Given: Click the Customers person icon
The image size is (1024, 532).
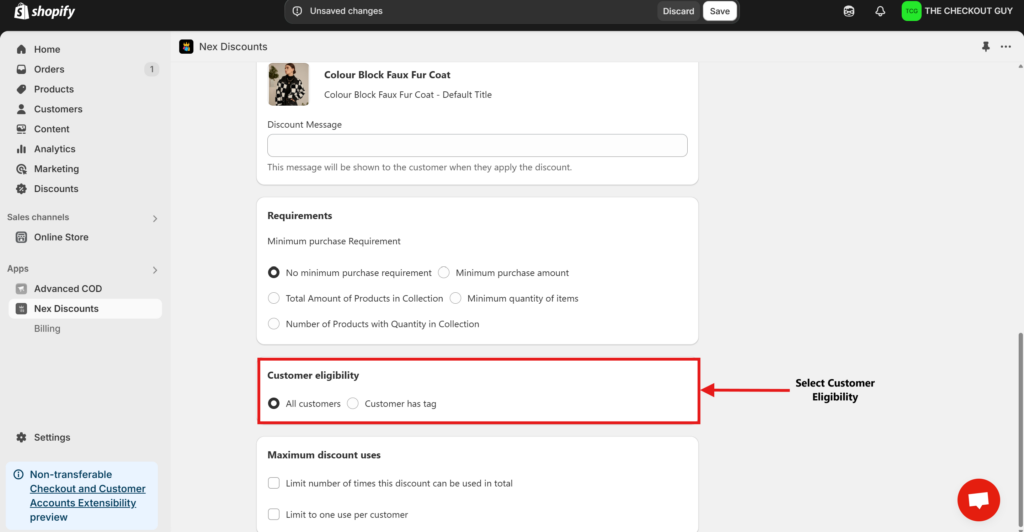Looking at the screenshot, I should click(22, 109).
